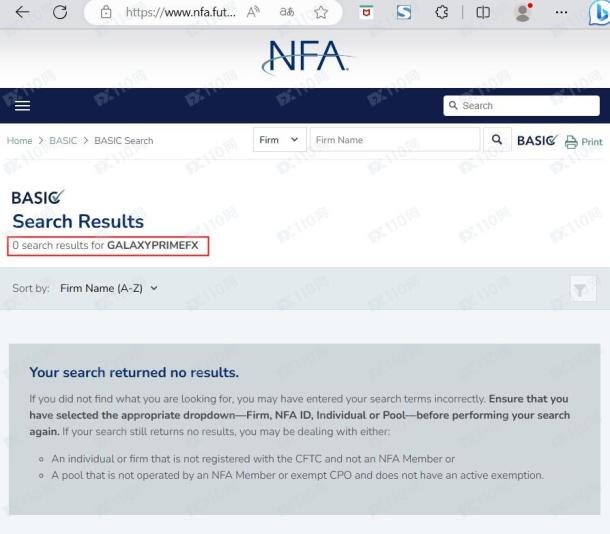Screen dimensions: 610x534
Task: Reload the page with the refresh icon
Action: tap(60, 12)
